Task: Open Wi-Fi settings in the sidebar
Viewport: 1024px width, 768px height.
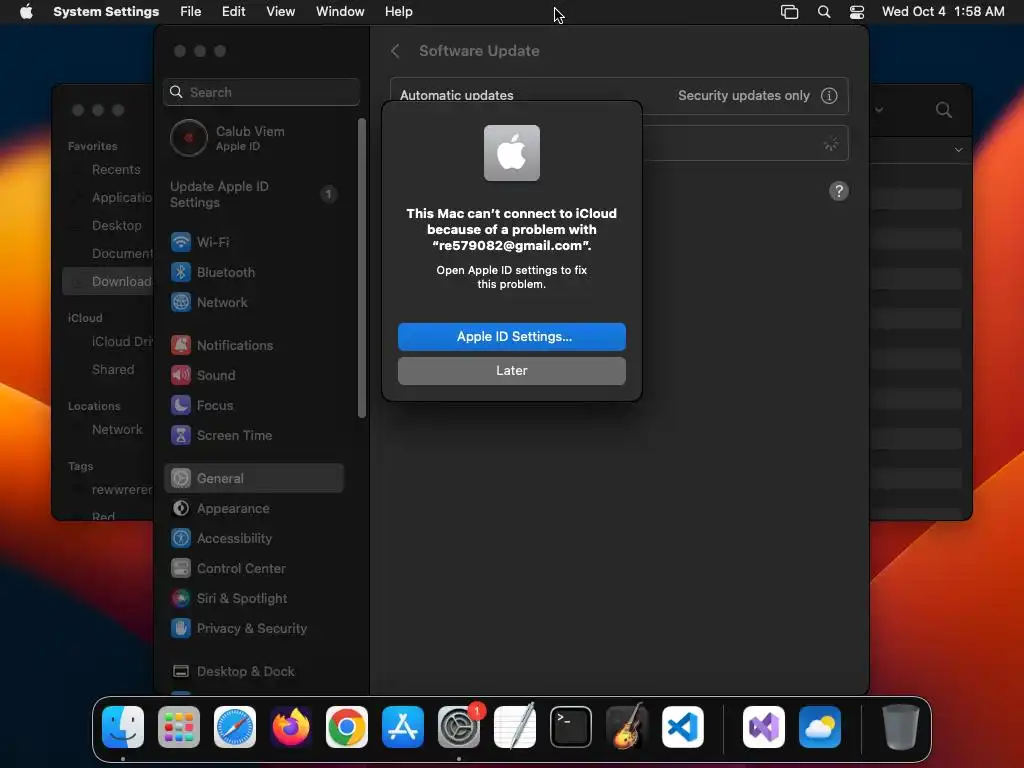Action: [253, 242]
